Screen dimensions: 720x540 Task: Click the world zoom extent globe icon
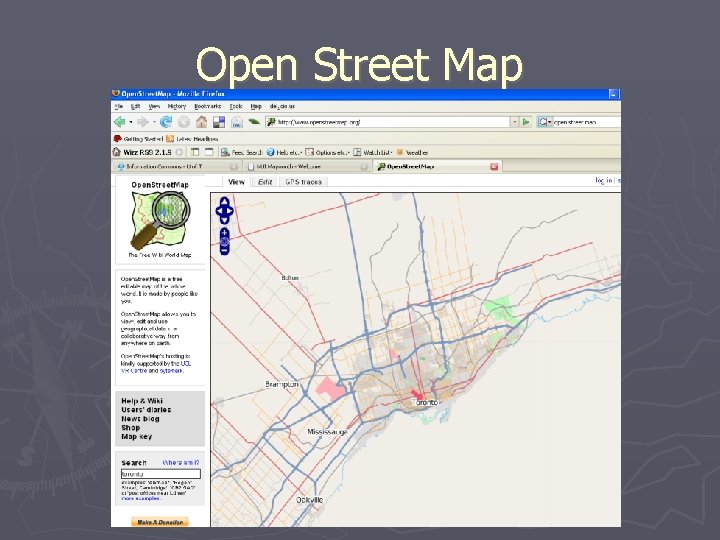[x=224, y=242]
